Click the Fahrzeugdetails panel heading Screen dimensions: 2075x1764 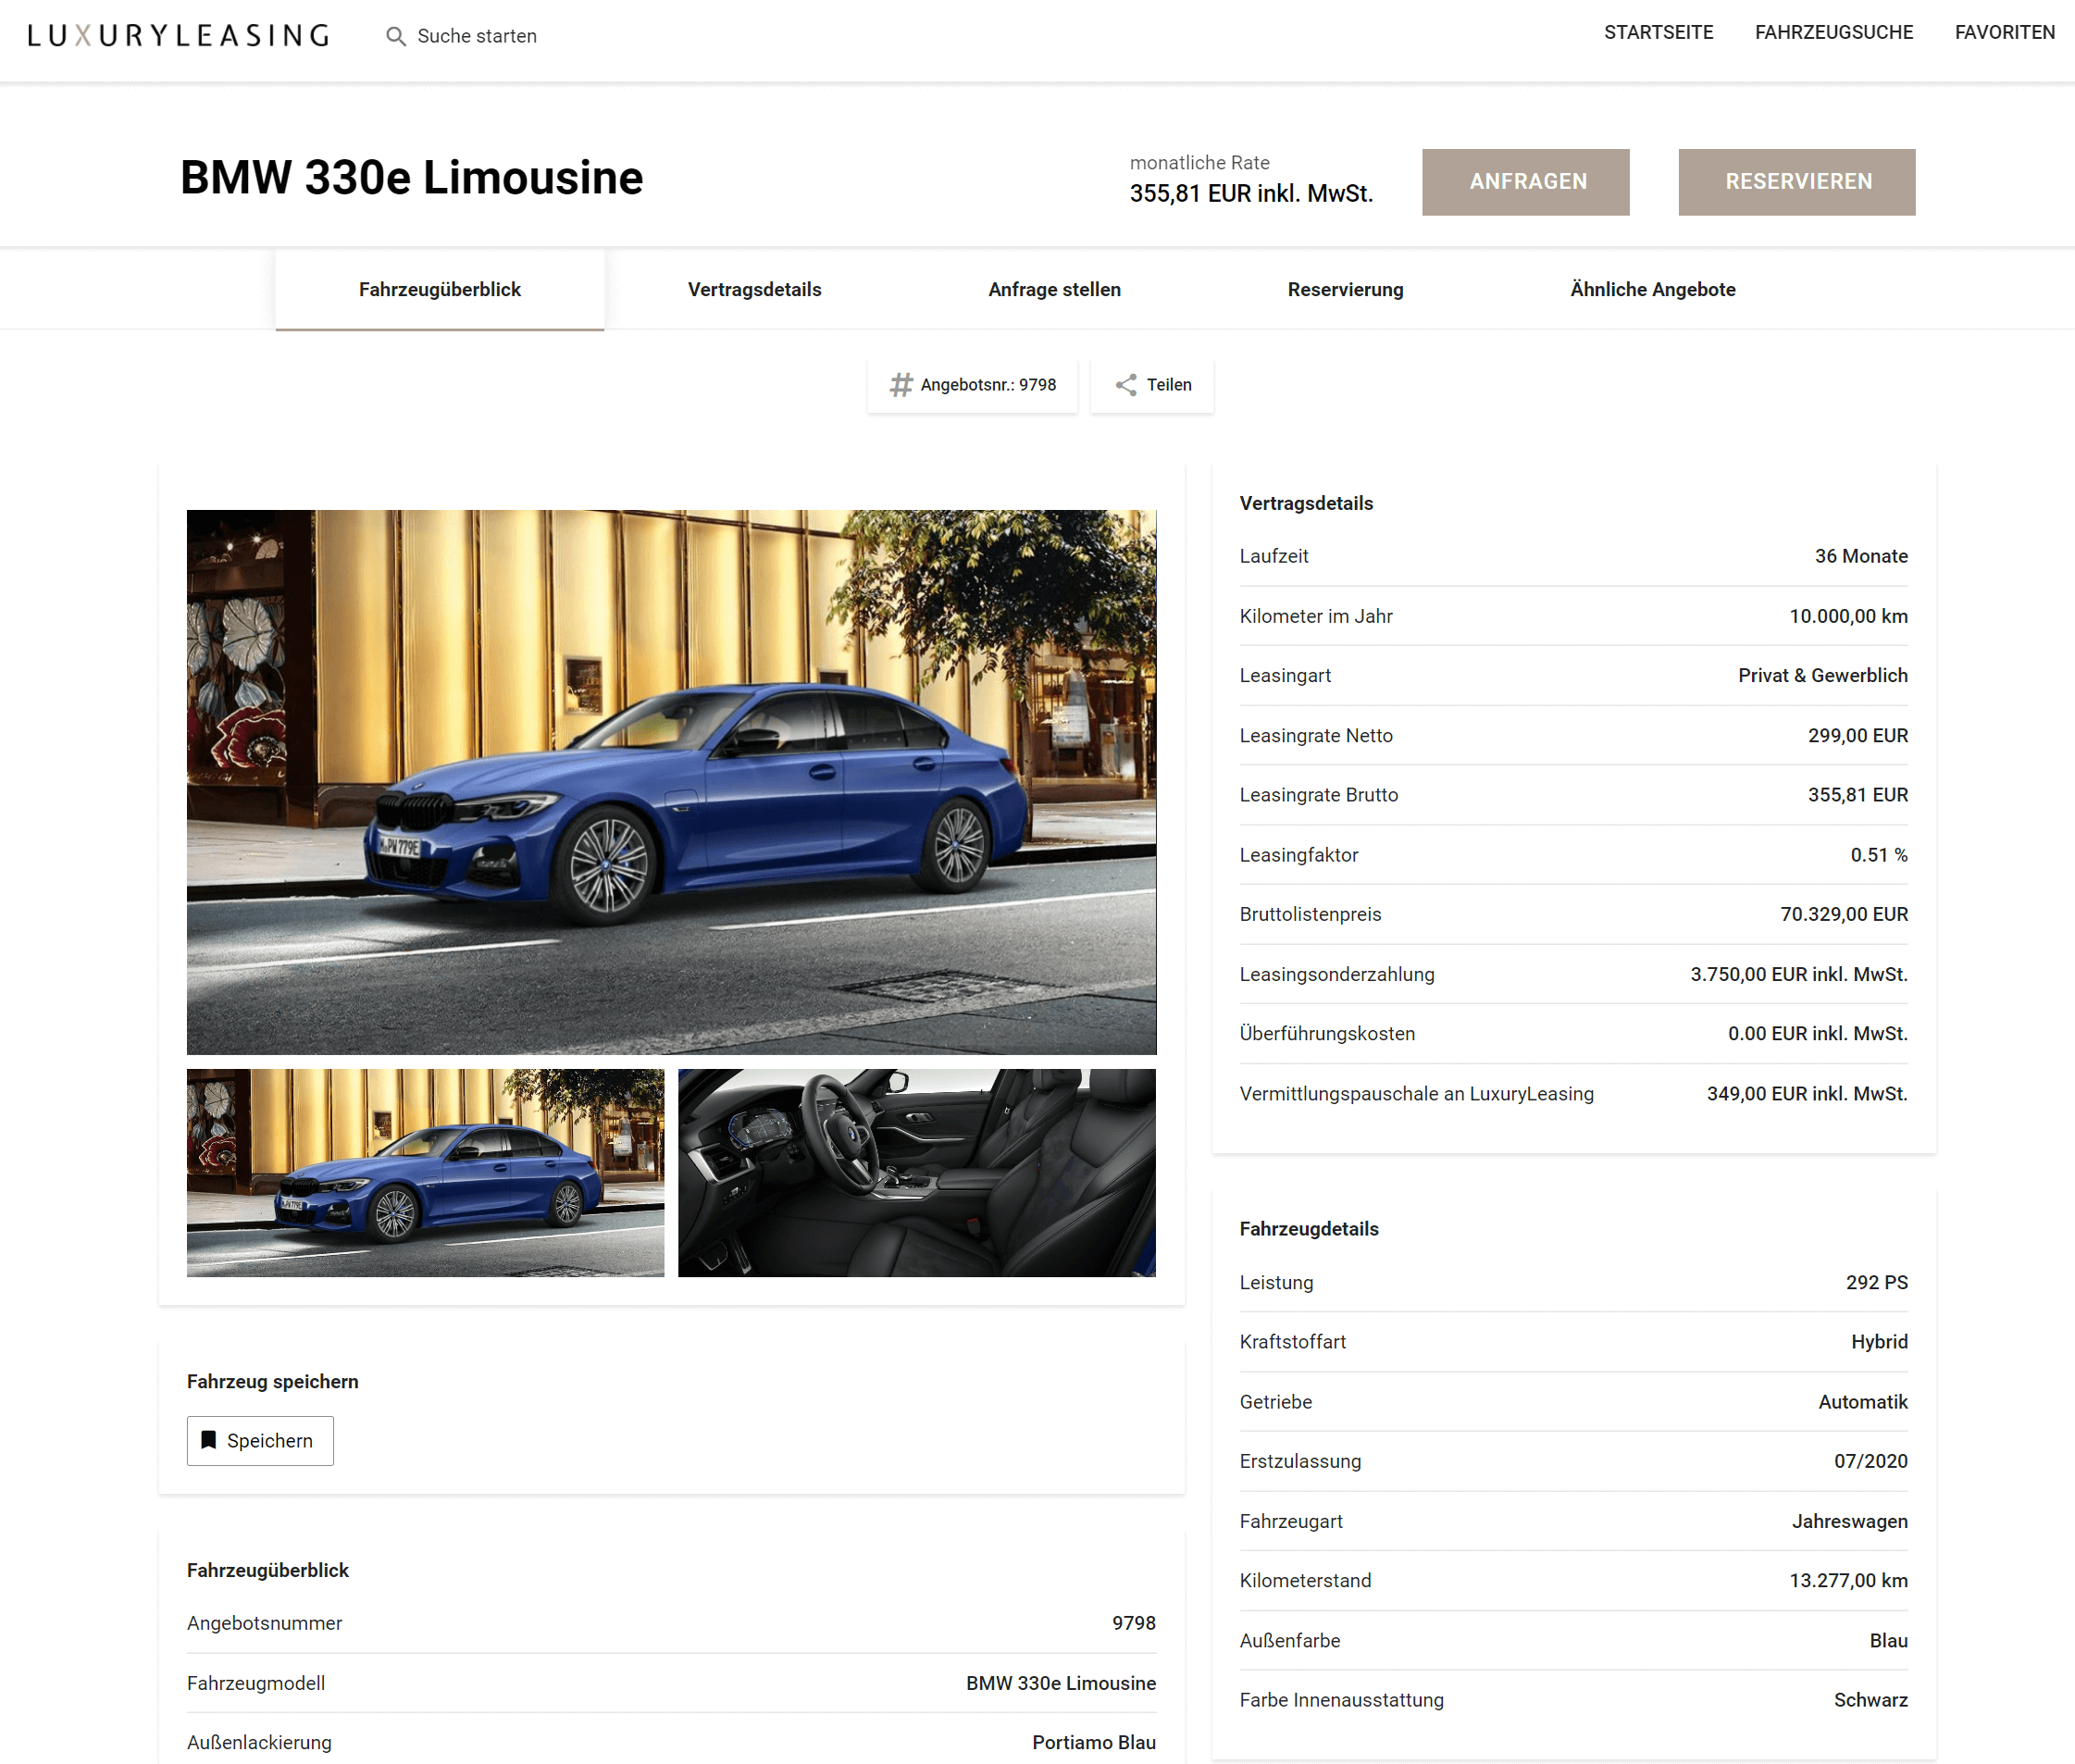coord(1308,1228)
